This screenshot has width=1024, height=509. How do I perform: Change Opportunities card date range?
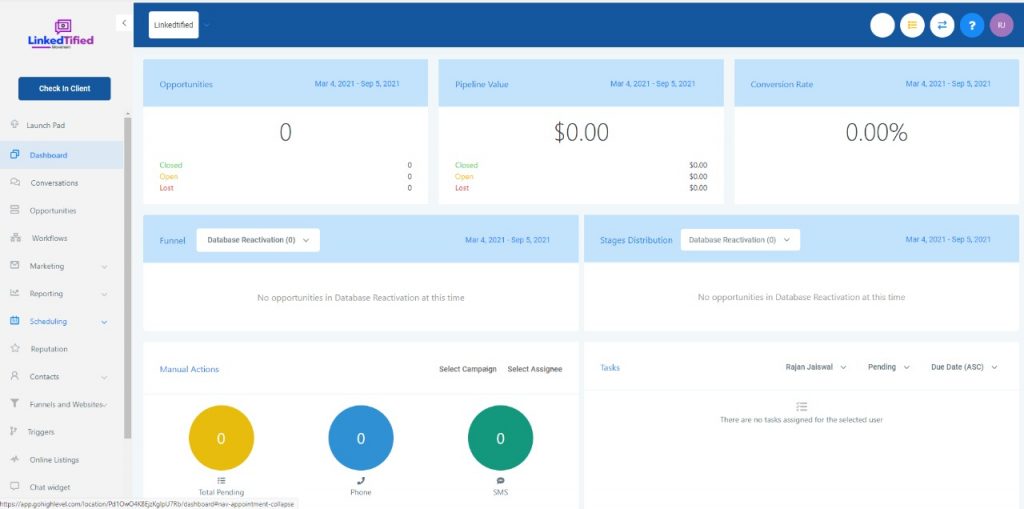tap(357, 84)
